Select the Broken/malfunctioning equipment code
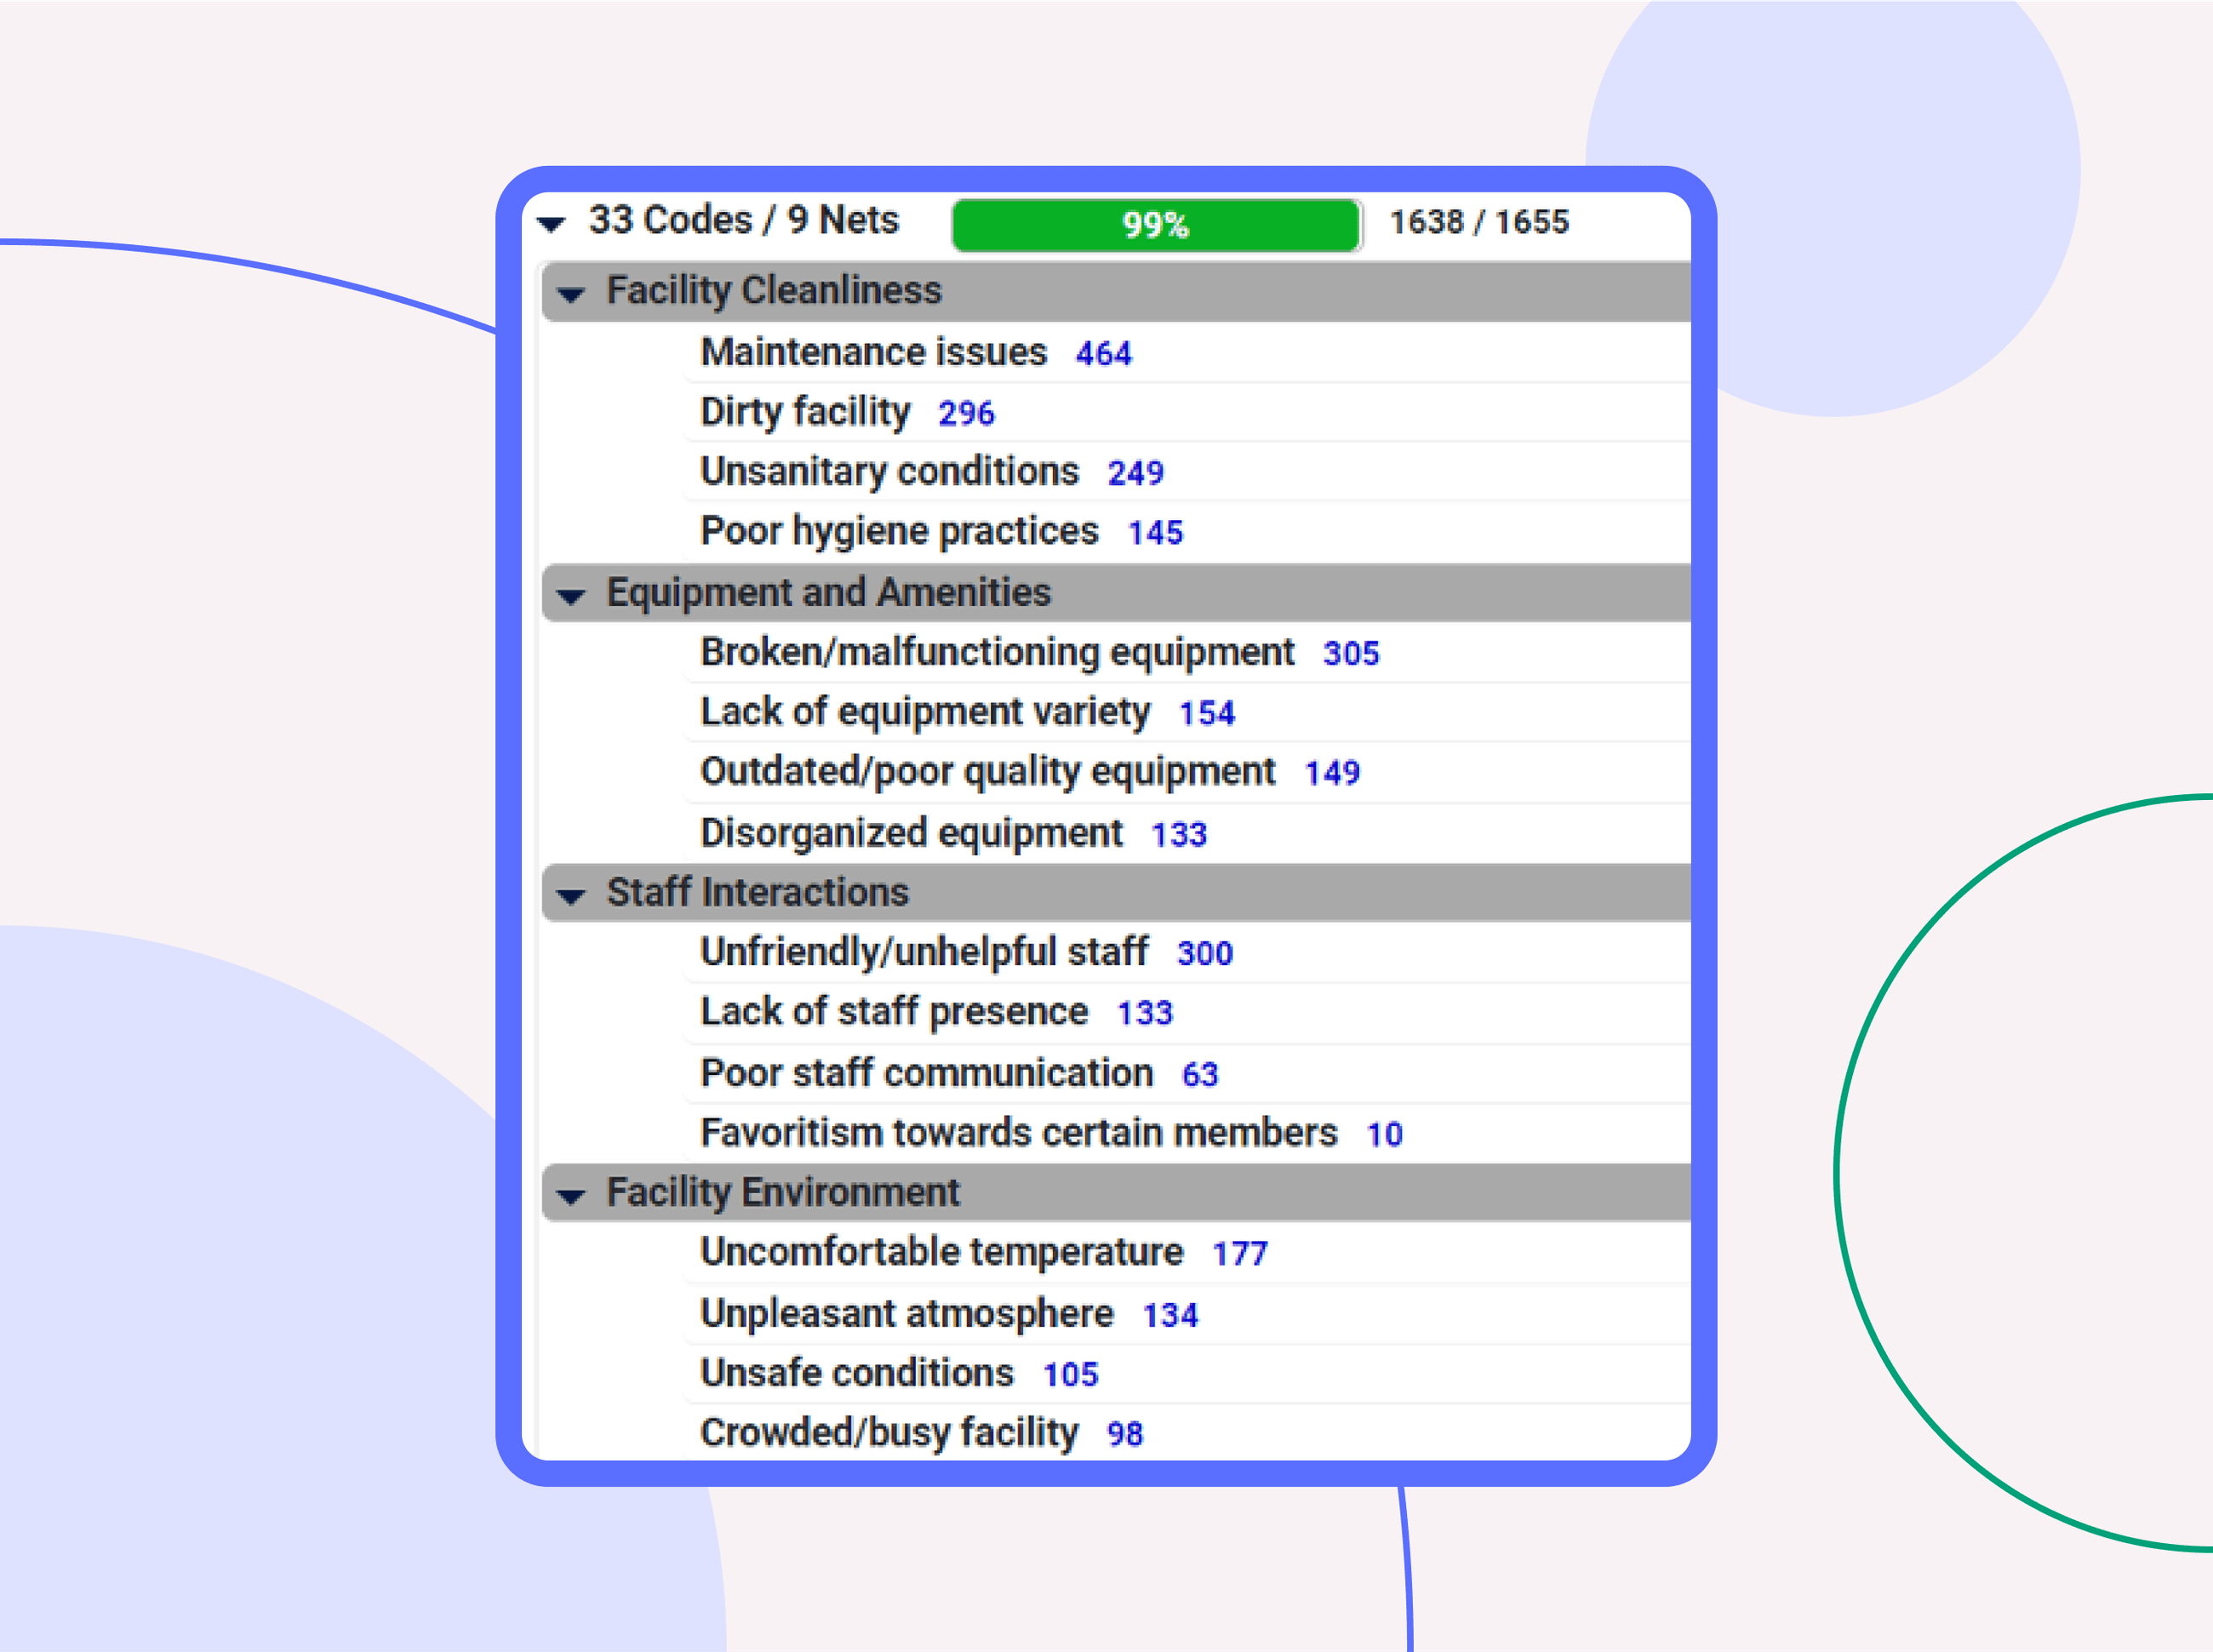This screenshot has width=2213, height=1652. click(x=997, y=652)
